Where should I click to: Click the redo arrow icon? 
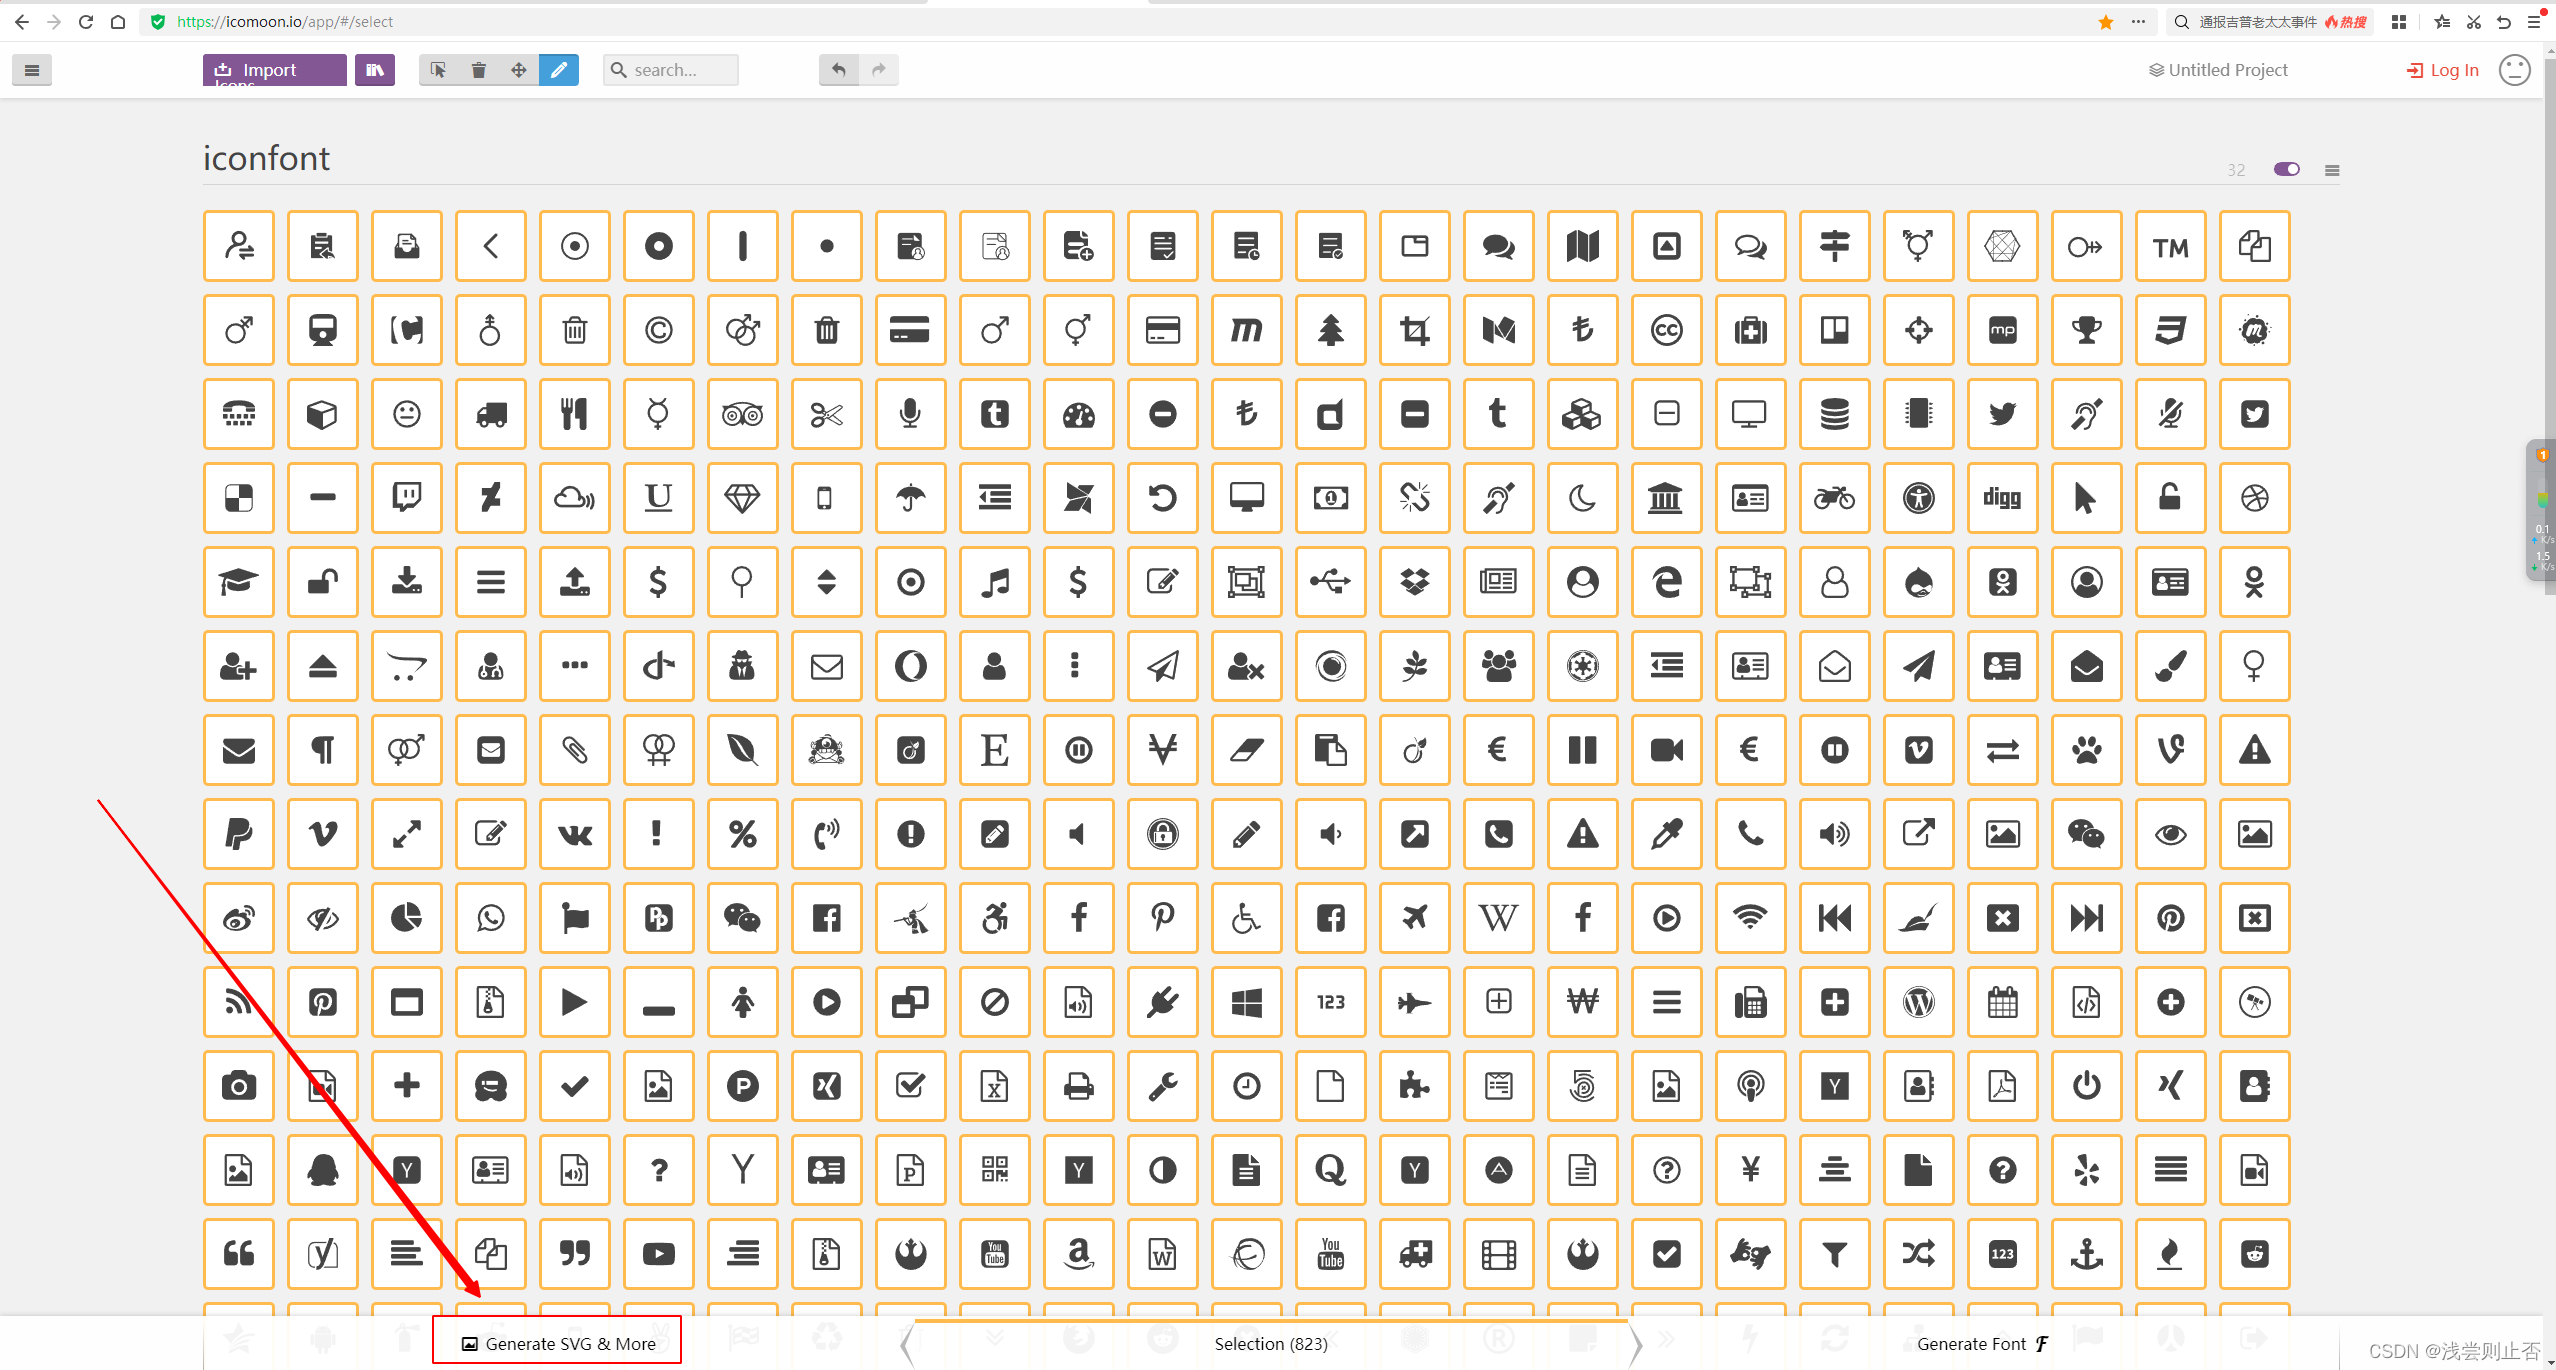coord(878,70)
